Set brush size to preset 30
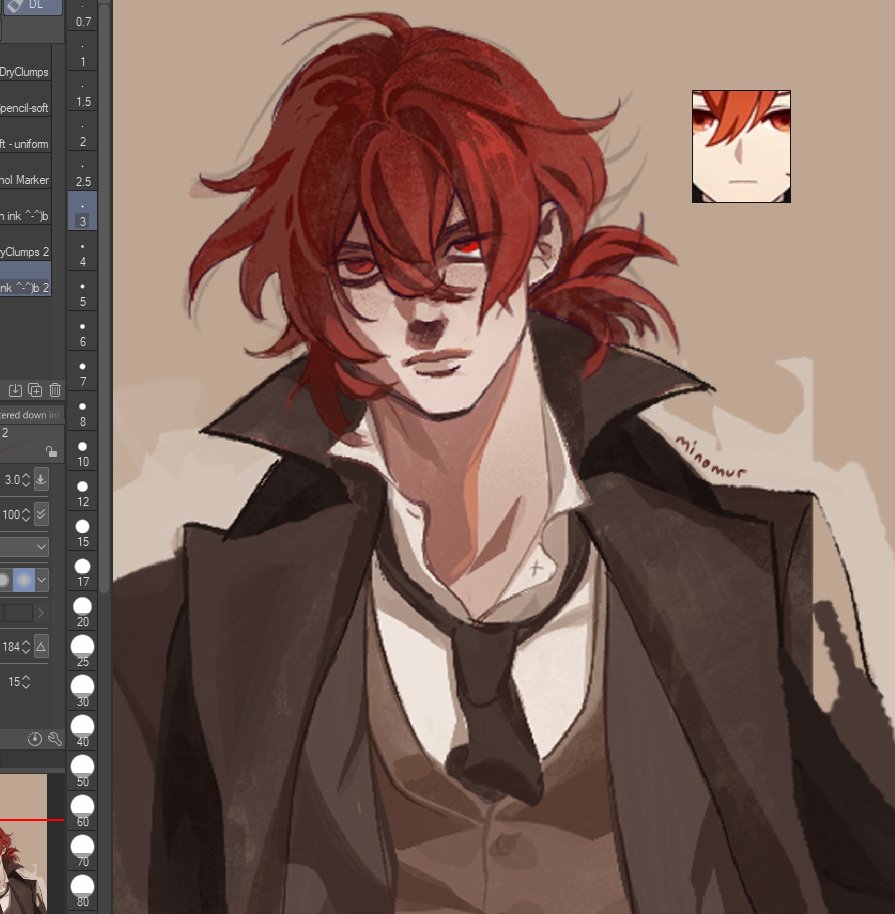 pyautogui.click(x=83, y=692)
